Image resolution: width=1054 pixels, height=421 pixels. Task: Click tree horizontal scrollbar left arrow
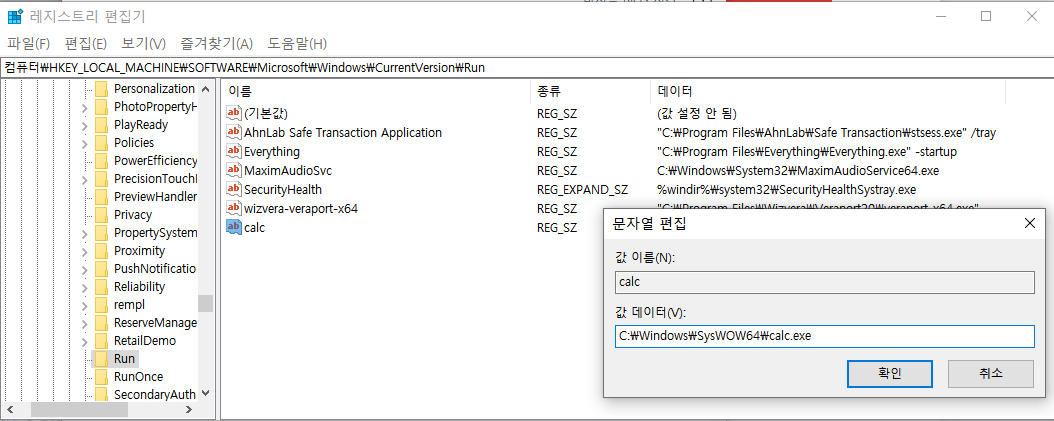10,409
